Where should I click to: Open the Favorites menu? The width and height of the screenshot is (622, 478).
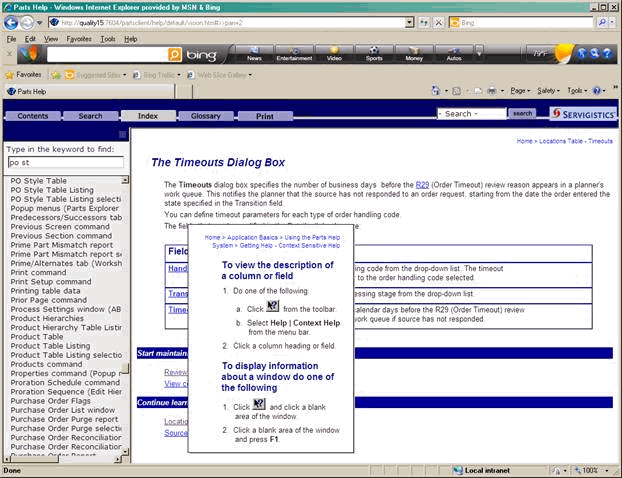(x=79, y=39)
